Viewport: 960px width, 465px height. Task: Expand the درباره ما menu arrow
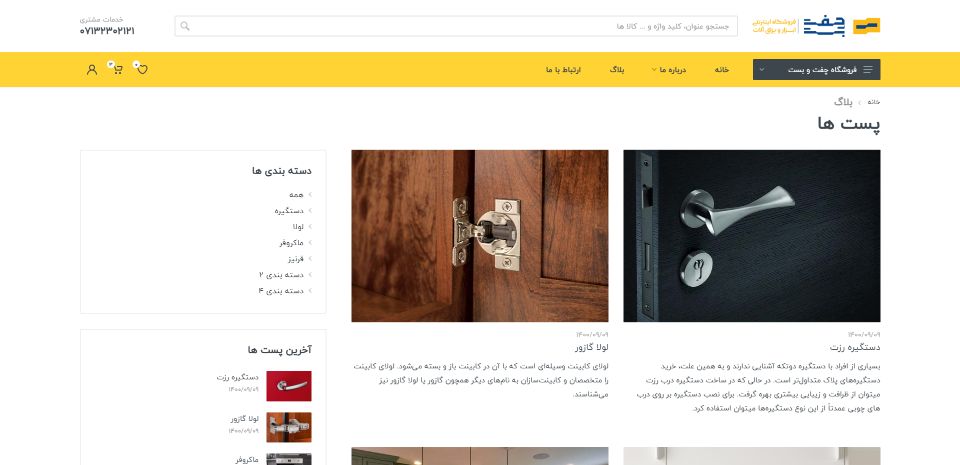(654, 70)
